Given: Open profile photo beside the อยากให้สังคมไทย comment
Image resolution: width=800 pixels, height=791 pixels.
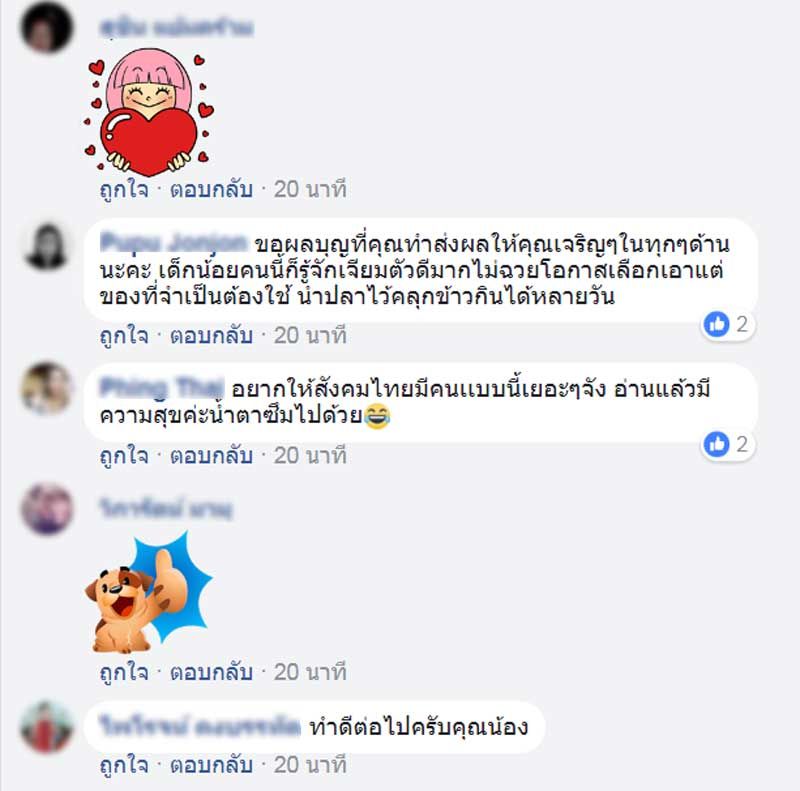Looking at the screenshot, I should click(x=47, y=388).
